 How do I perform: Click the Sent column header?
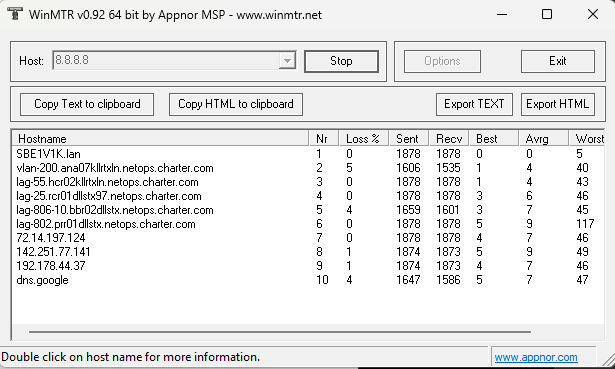(409, 138)
